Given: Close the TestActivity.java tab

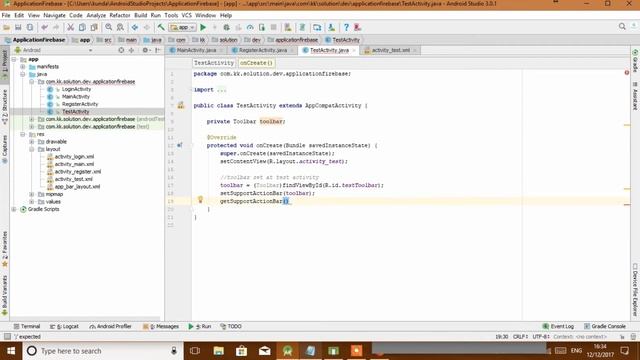Looking at the screenshot, I should (354, 50).
